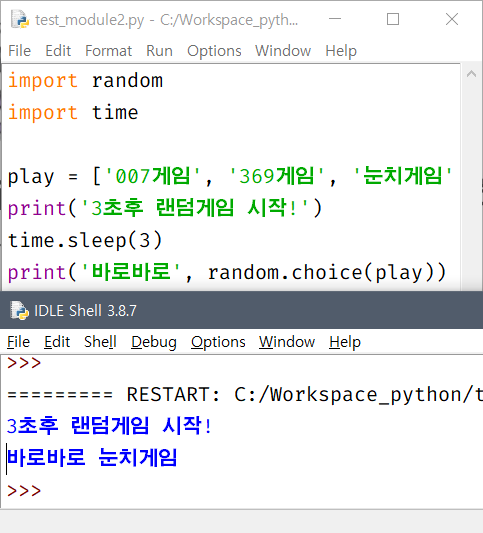Open Help menu in editor window
The height and width of the screenshot is (533, 483).
tap(341, 51)
